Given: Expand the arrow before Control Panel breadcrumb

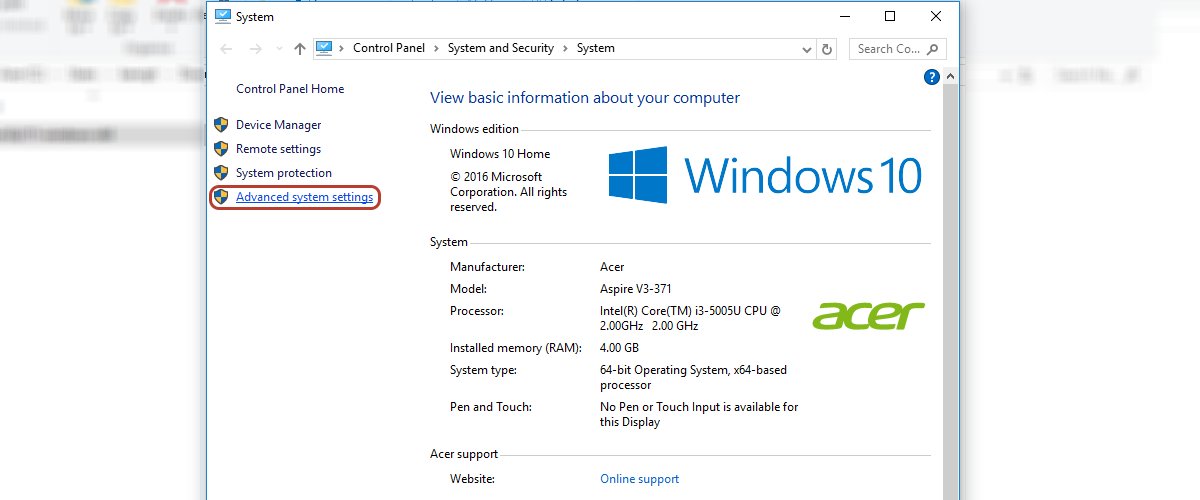Looking at the screenshot, I should coord(342,48).
